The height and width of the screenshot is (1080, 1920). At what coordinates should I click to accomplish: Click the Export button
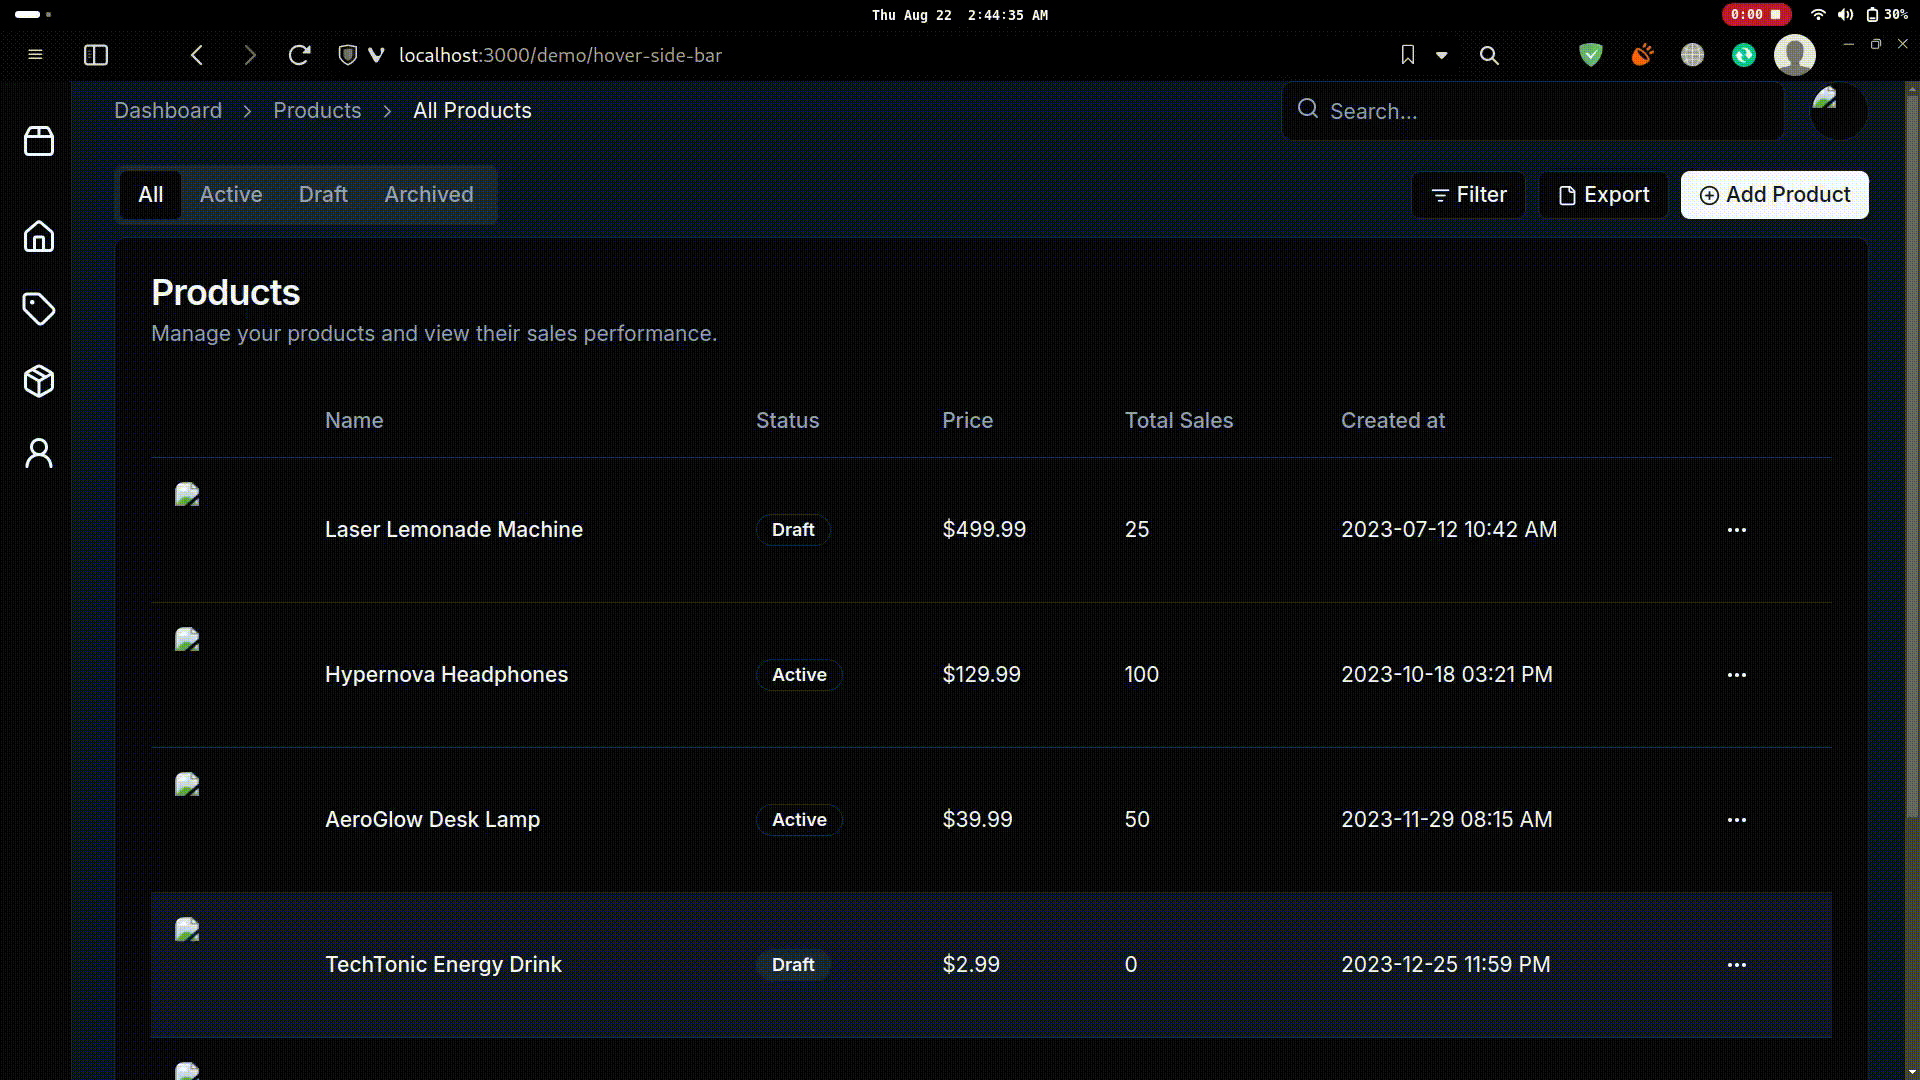coord(1603,195)
